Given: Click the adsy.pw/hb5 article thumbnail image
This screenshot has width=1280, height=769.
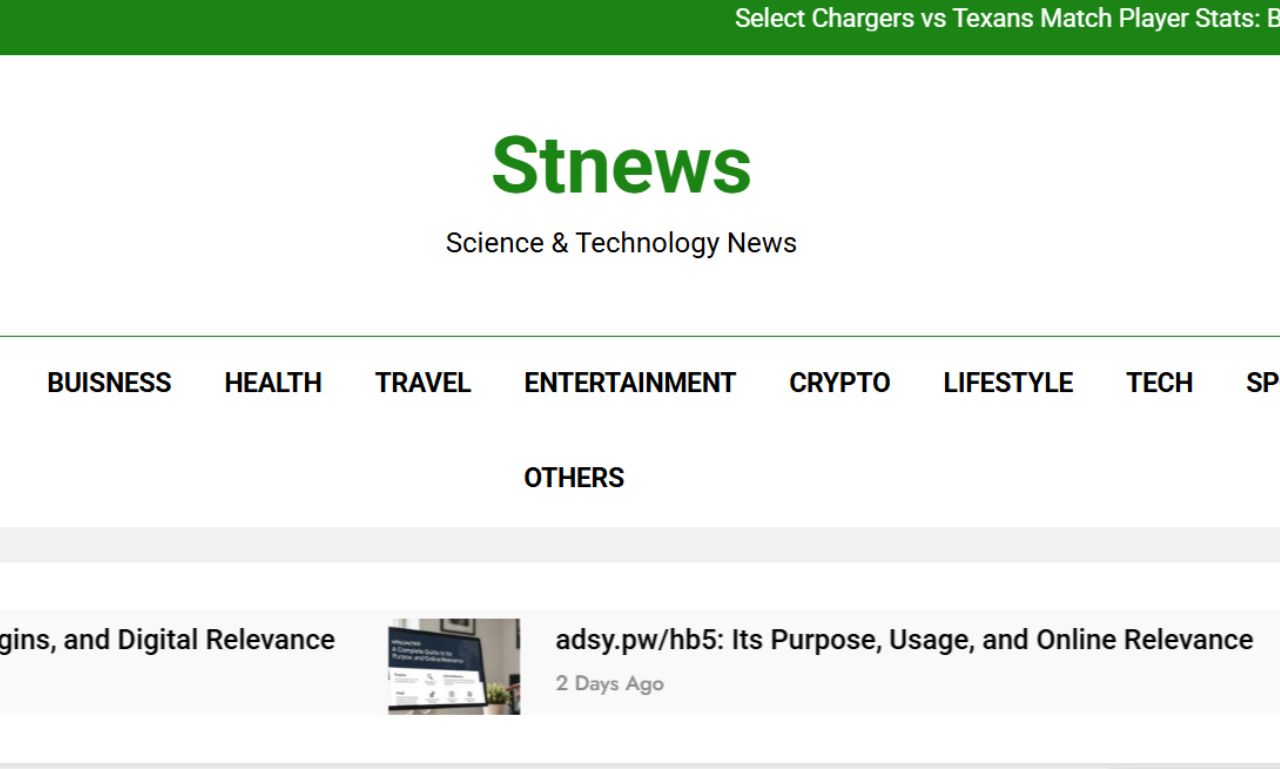Looking at the screenshot, I should tap(453, 666).
